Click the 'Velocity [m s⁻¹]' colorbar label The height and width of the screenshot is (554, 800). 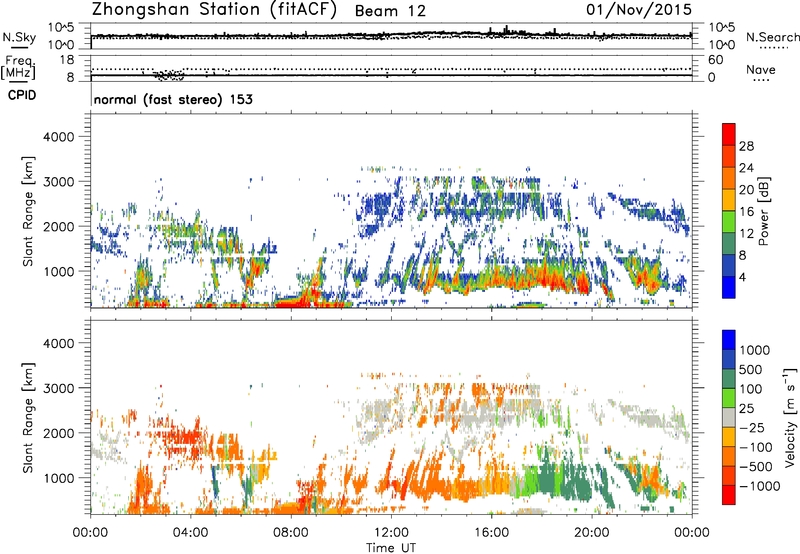pos(790,417)
